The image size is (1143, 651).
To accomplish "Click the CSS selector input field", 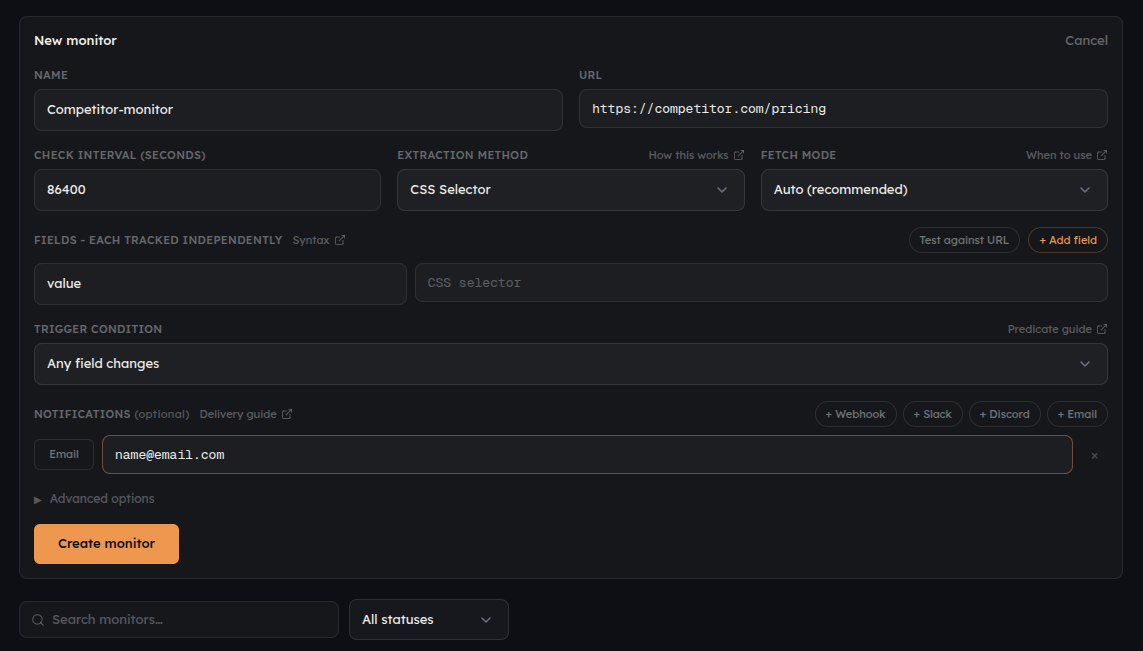I will [x=761, y=283].
